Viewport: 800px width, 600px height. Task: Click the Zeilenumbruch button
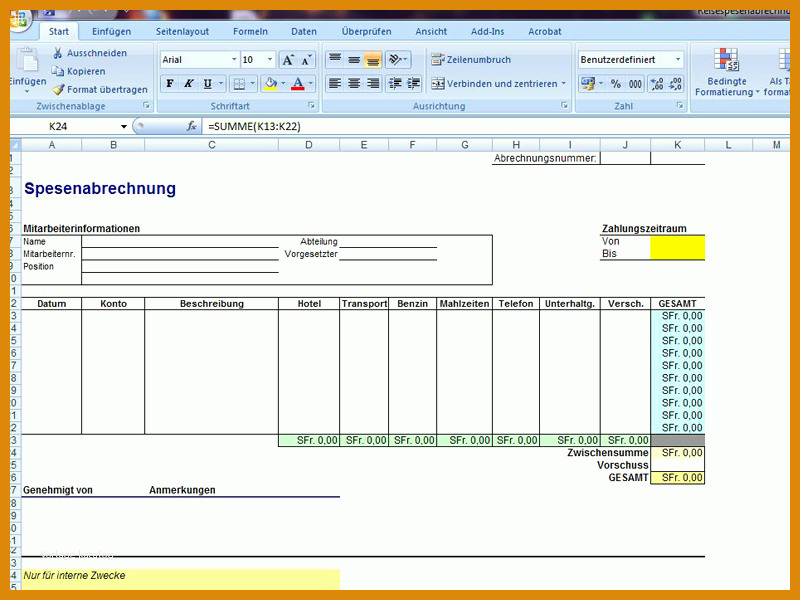(471, 60)
